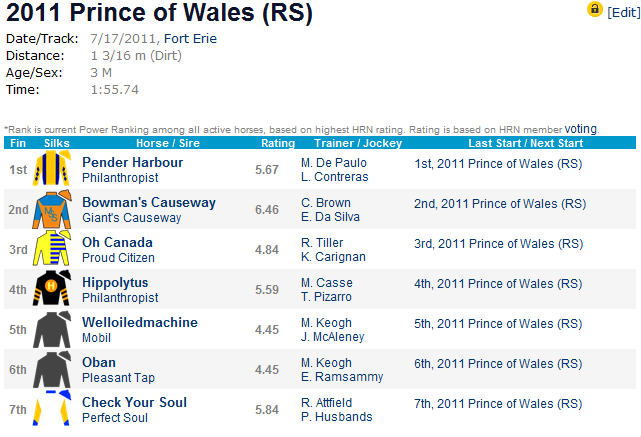The height and width of the screenshot is (437, 641).
Task: Open the Edit link
Action: click(x=623, y=13)
